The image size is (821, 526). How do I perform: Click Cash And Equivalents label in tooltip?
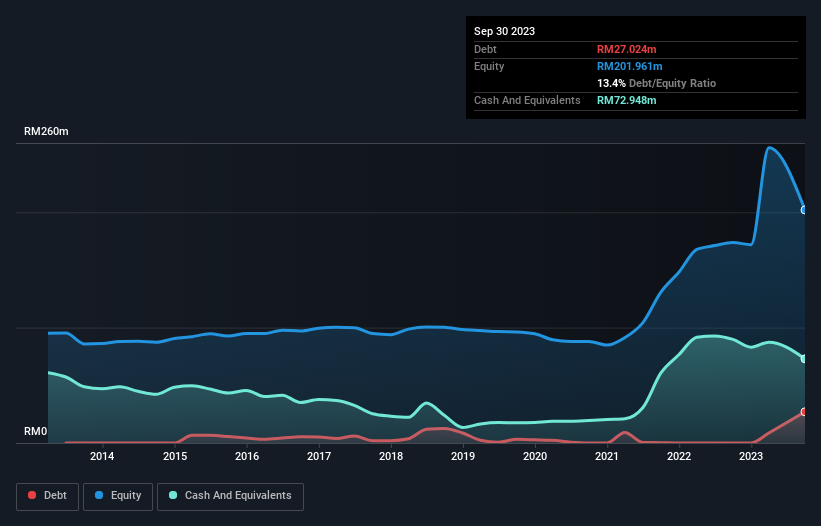pyautogui.click(x=527, y=100)
